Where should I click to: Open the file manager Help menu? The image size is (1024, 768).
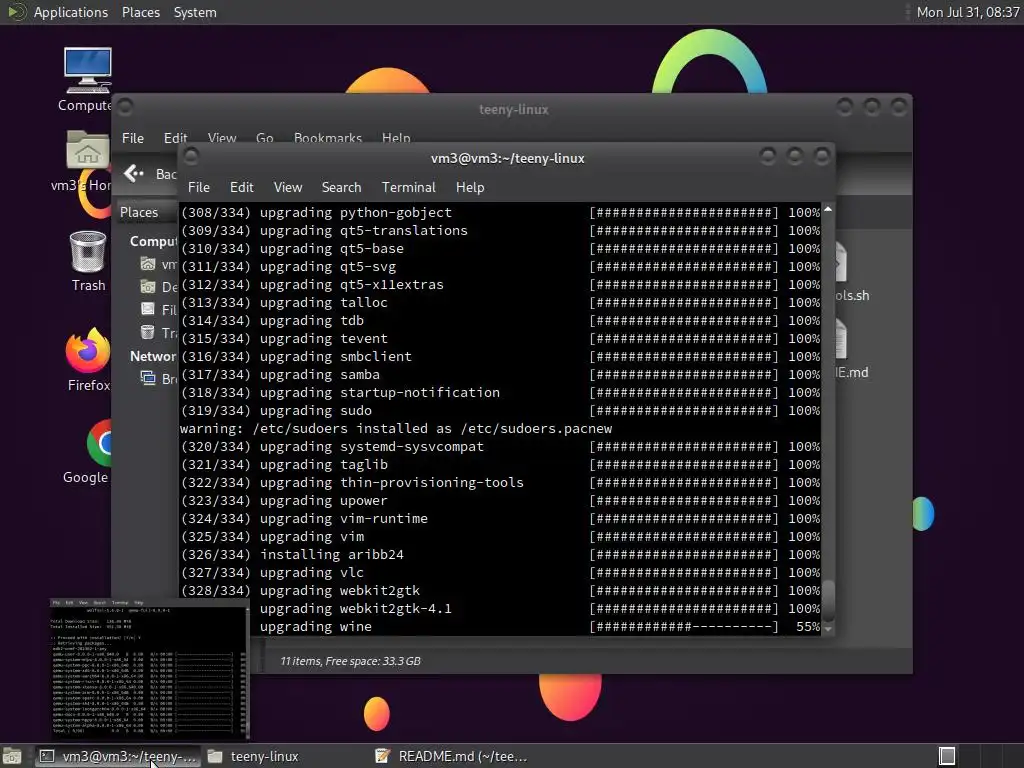(396, 138)
